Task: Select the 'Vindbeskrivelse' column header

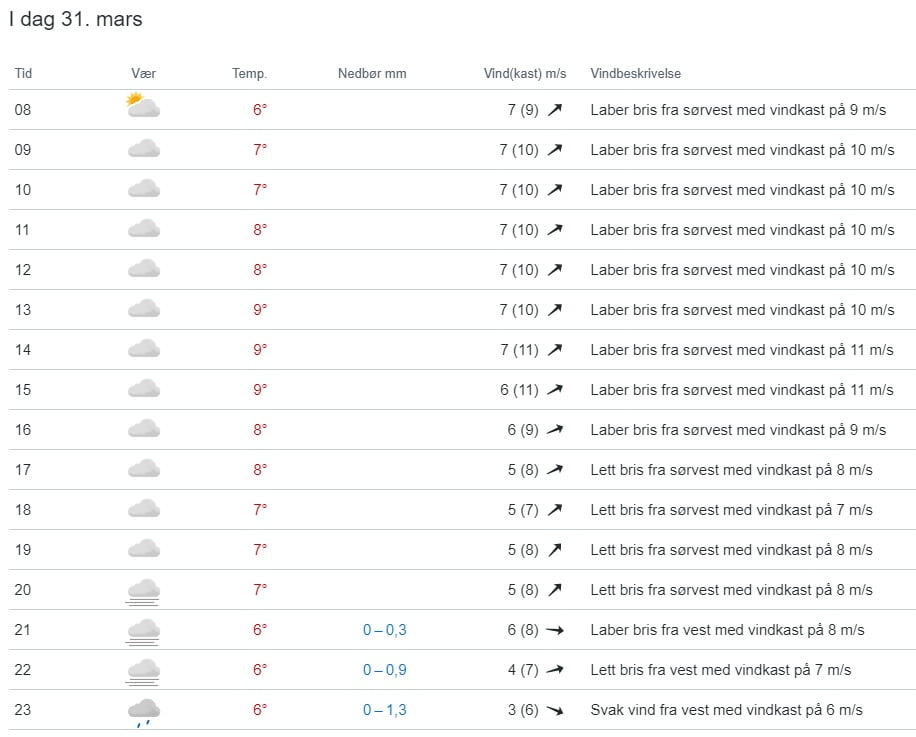Action: 636,74
